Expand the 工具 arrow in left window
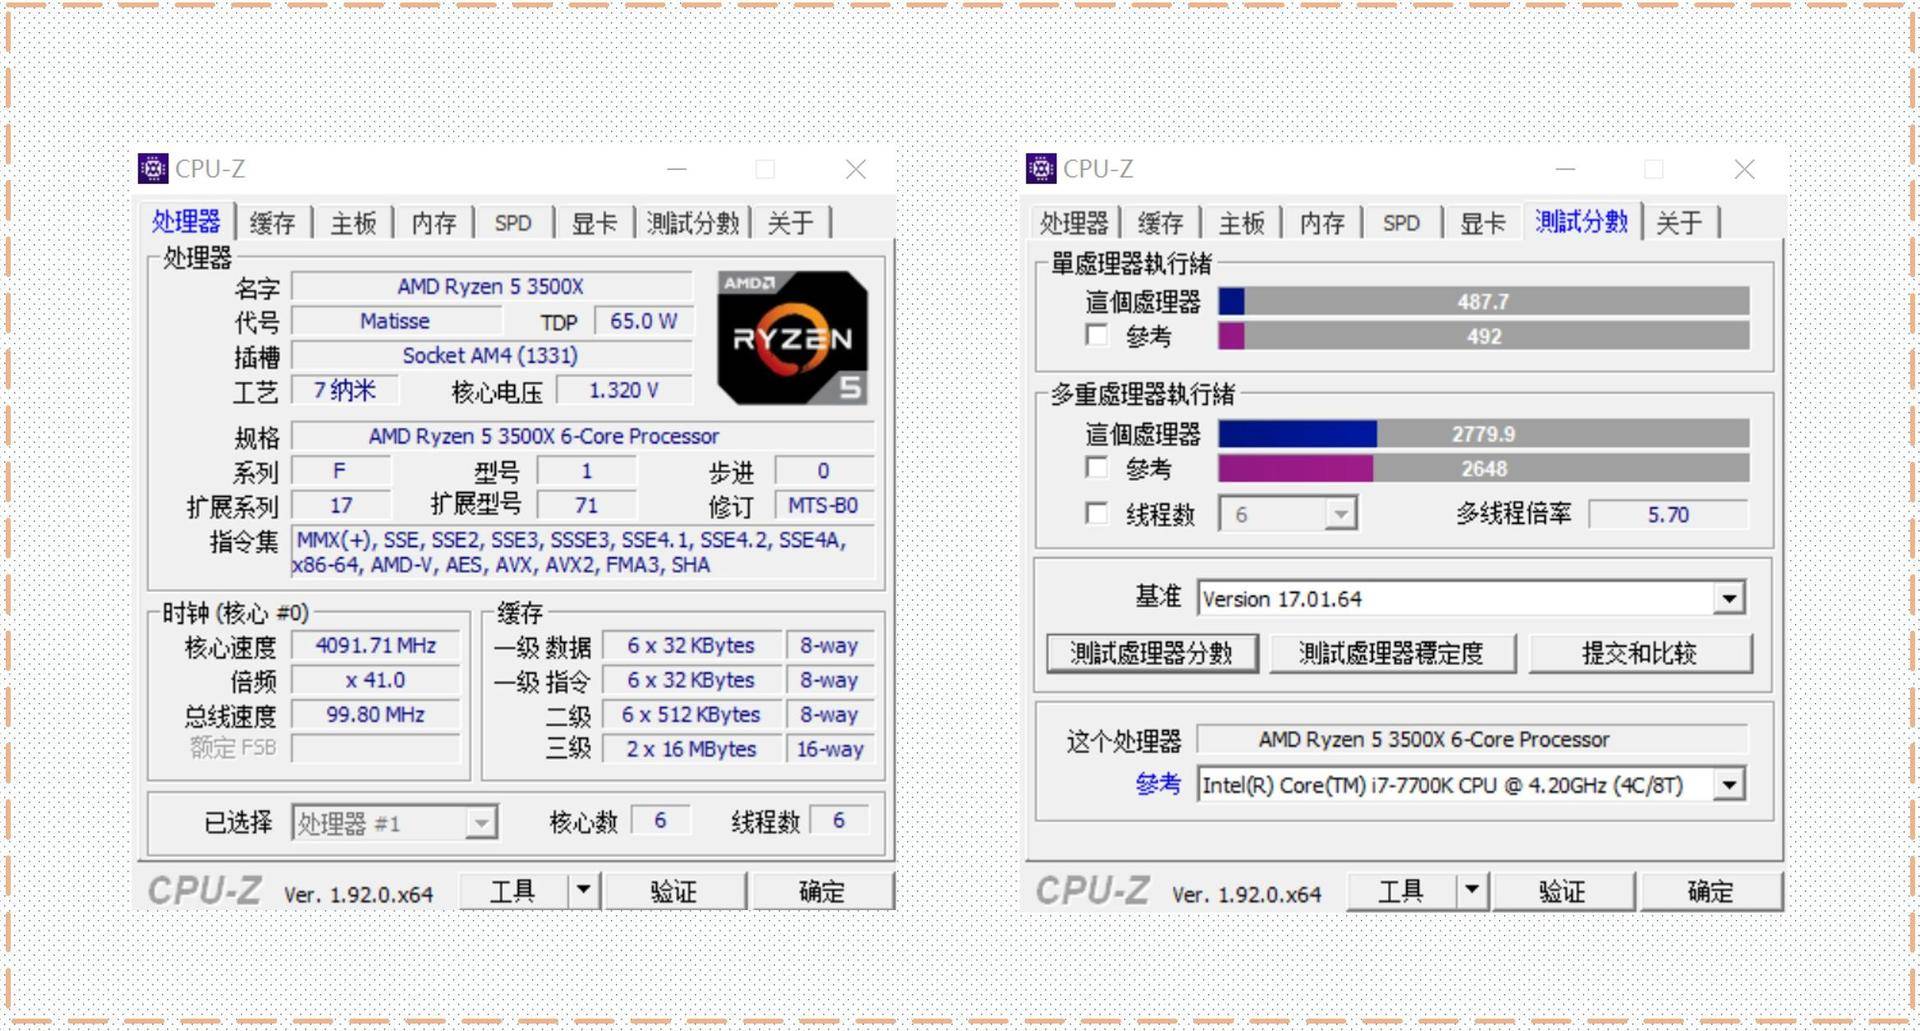 [x=583, y=890]
